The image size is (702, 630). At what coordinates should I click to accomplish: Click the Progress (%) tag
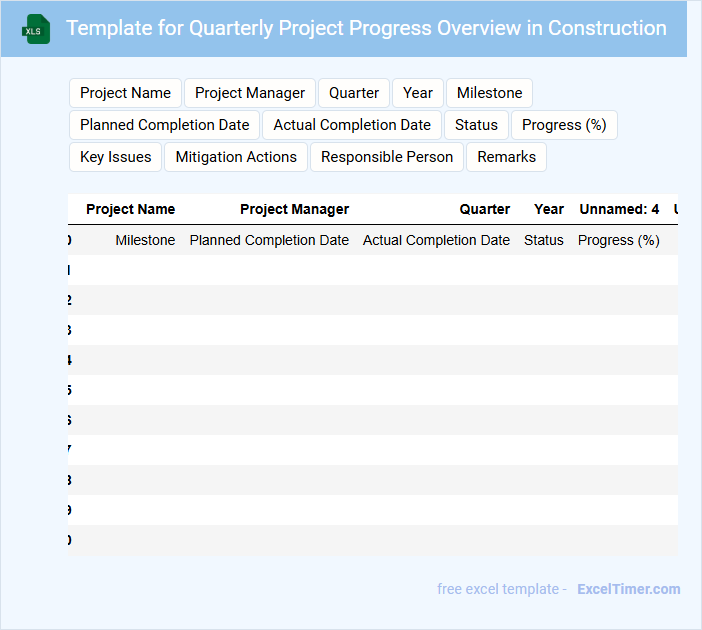564,125
